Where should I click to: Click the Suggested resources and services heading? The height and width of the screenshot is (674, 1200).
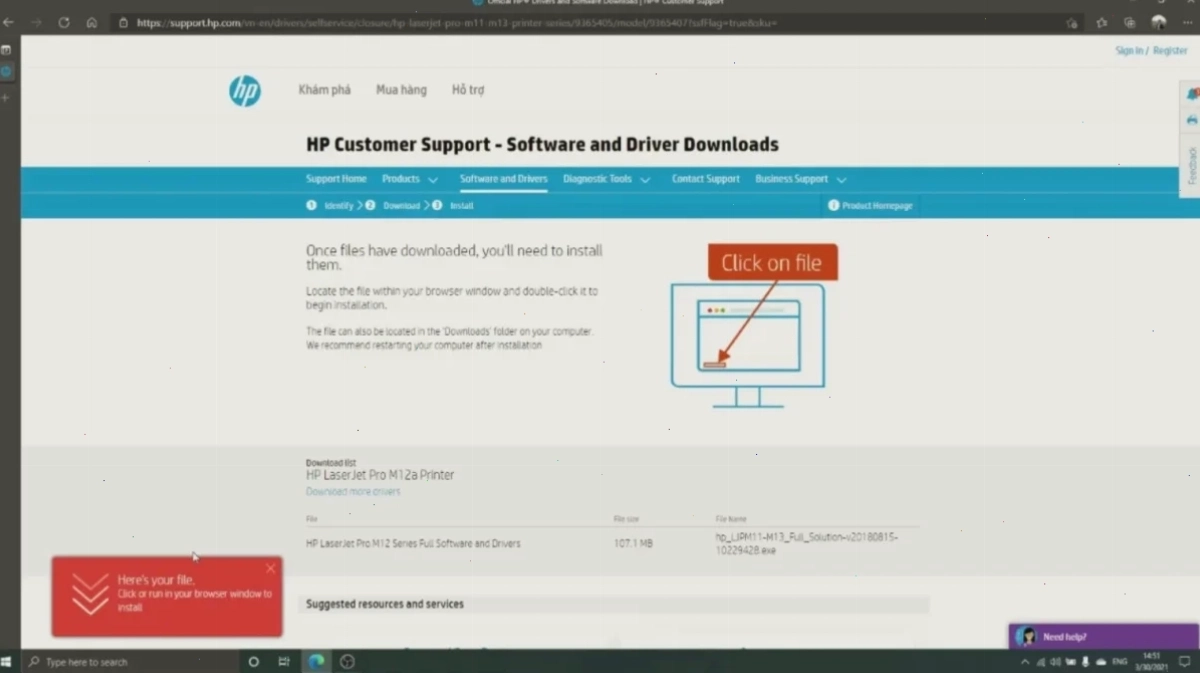pyautogui.click(x=385, y=604)
